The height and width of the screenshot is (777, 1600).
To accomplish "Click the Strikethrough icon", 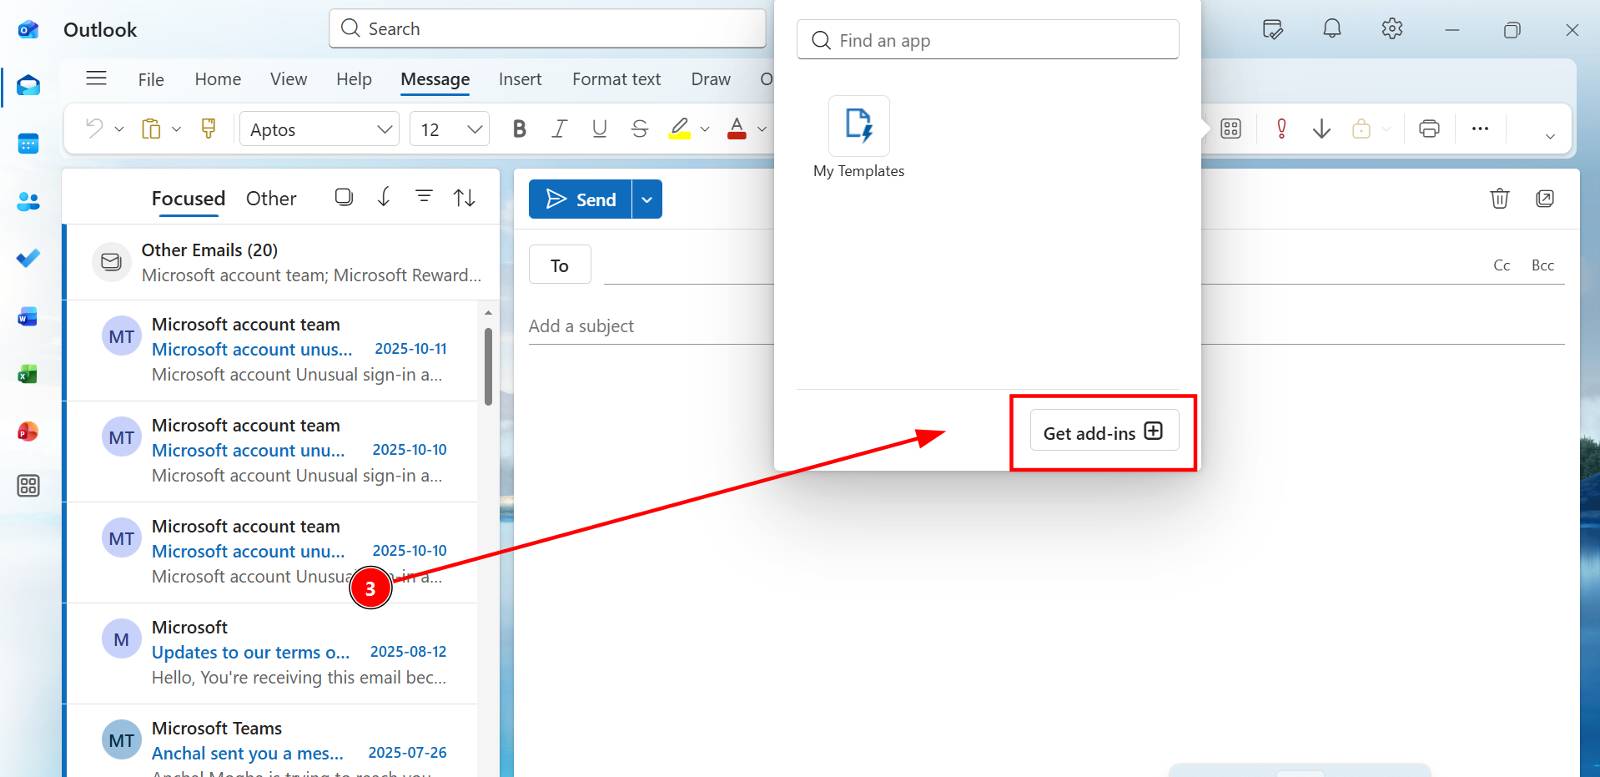I will [640, 129].
